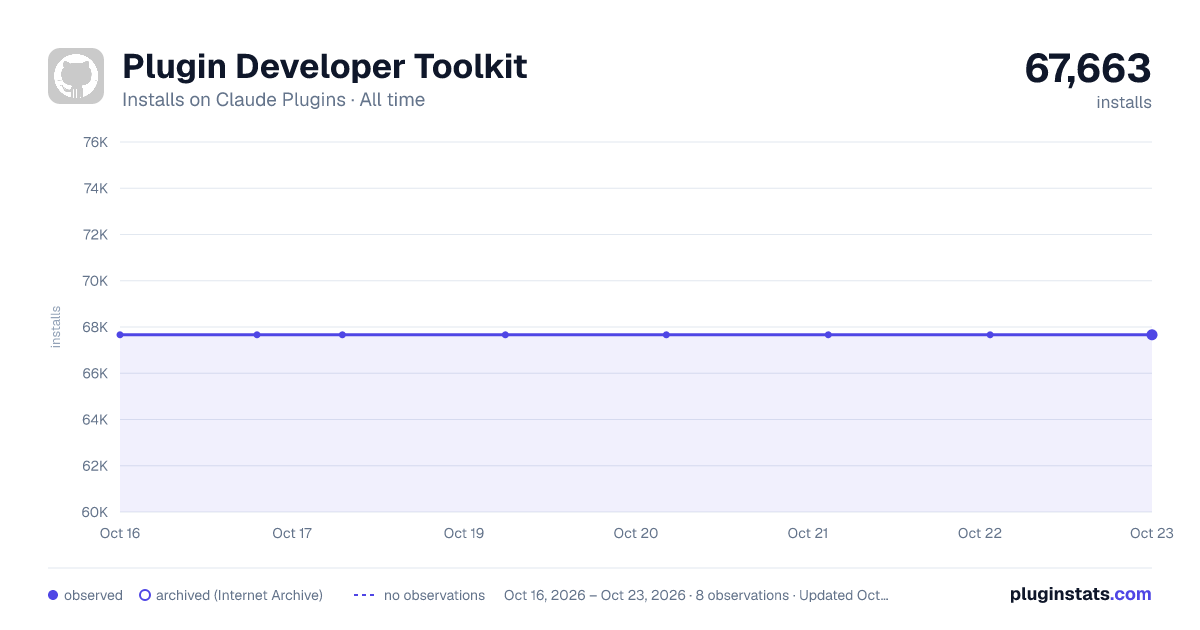
Task: Click the 'Installs on Claude Plugins · All time' subtitle
Action: tap(273, 100)
